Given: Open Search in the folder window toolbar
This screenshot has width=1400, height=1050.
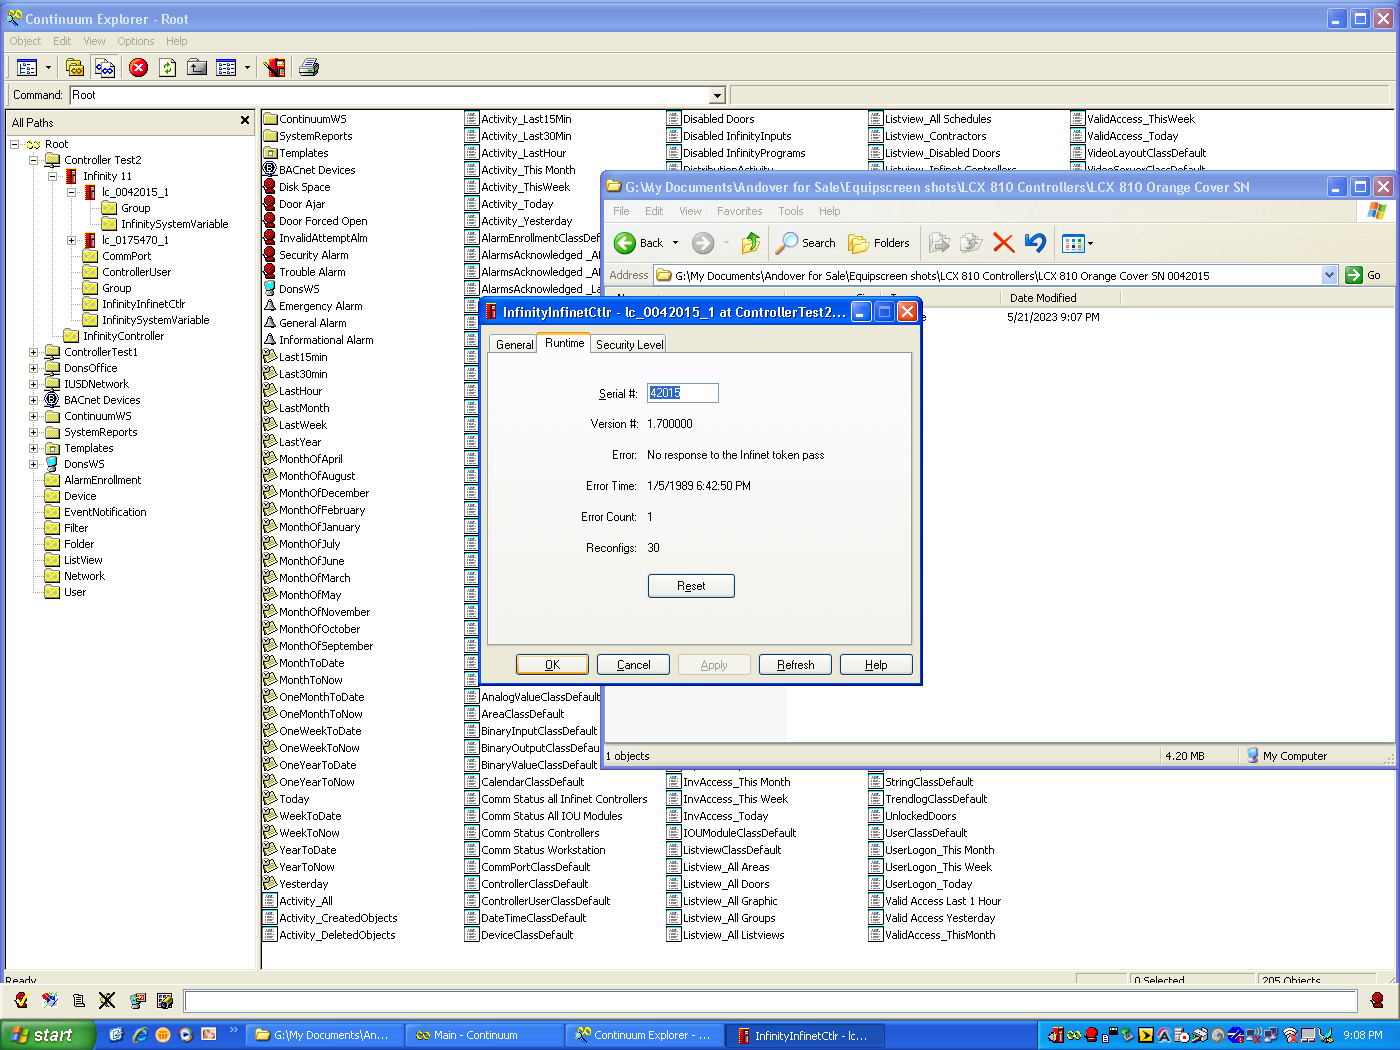Looking at the screenshot, I should [806, 243].
